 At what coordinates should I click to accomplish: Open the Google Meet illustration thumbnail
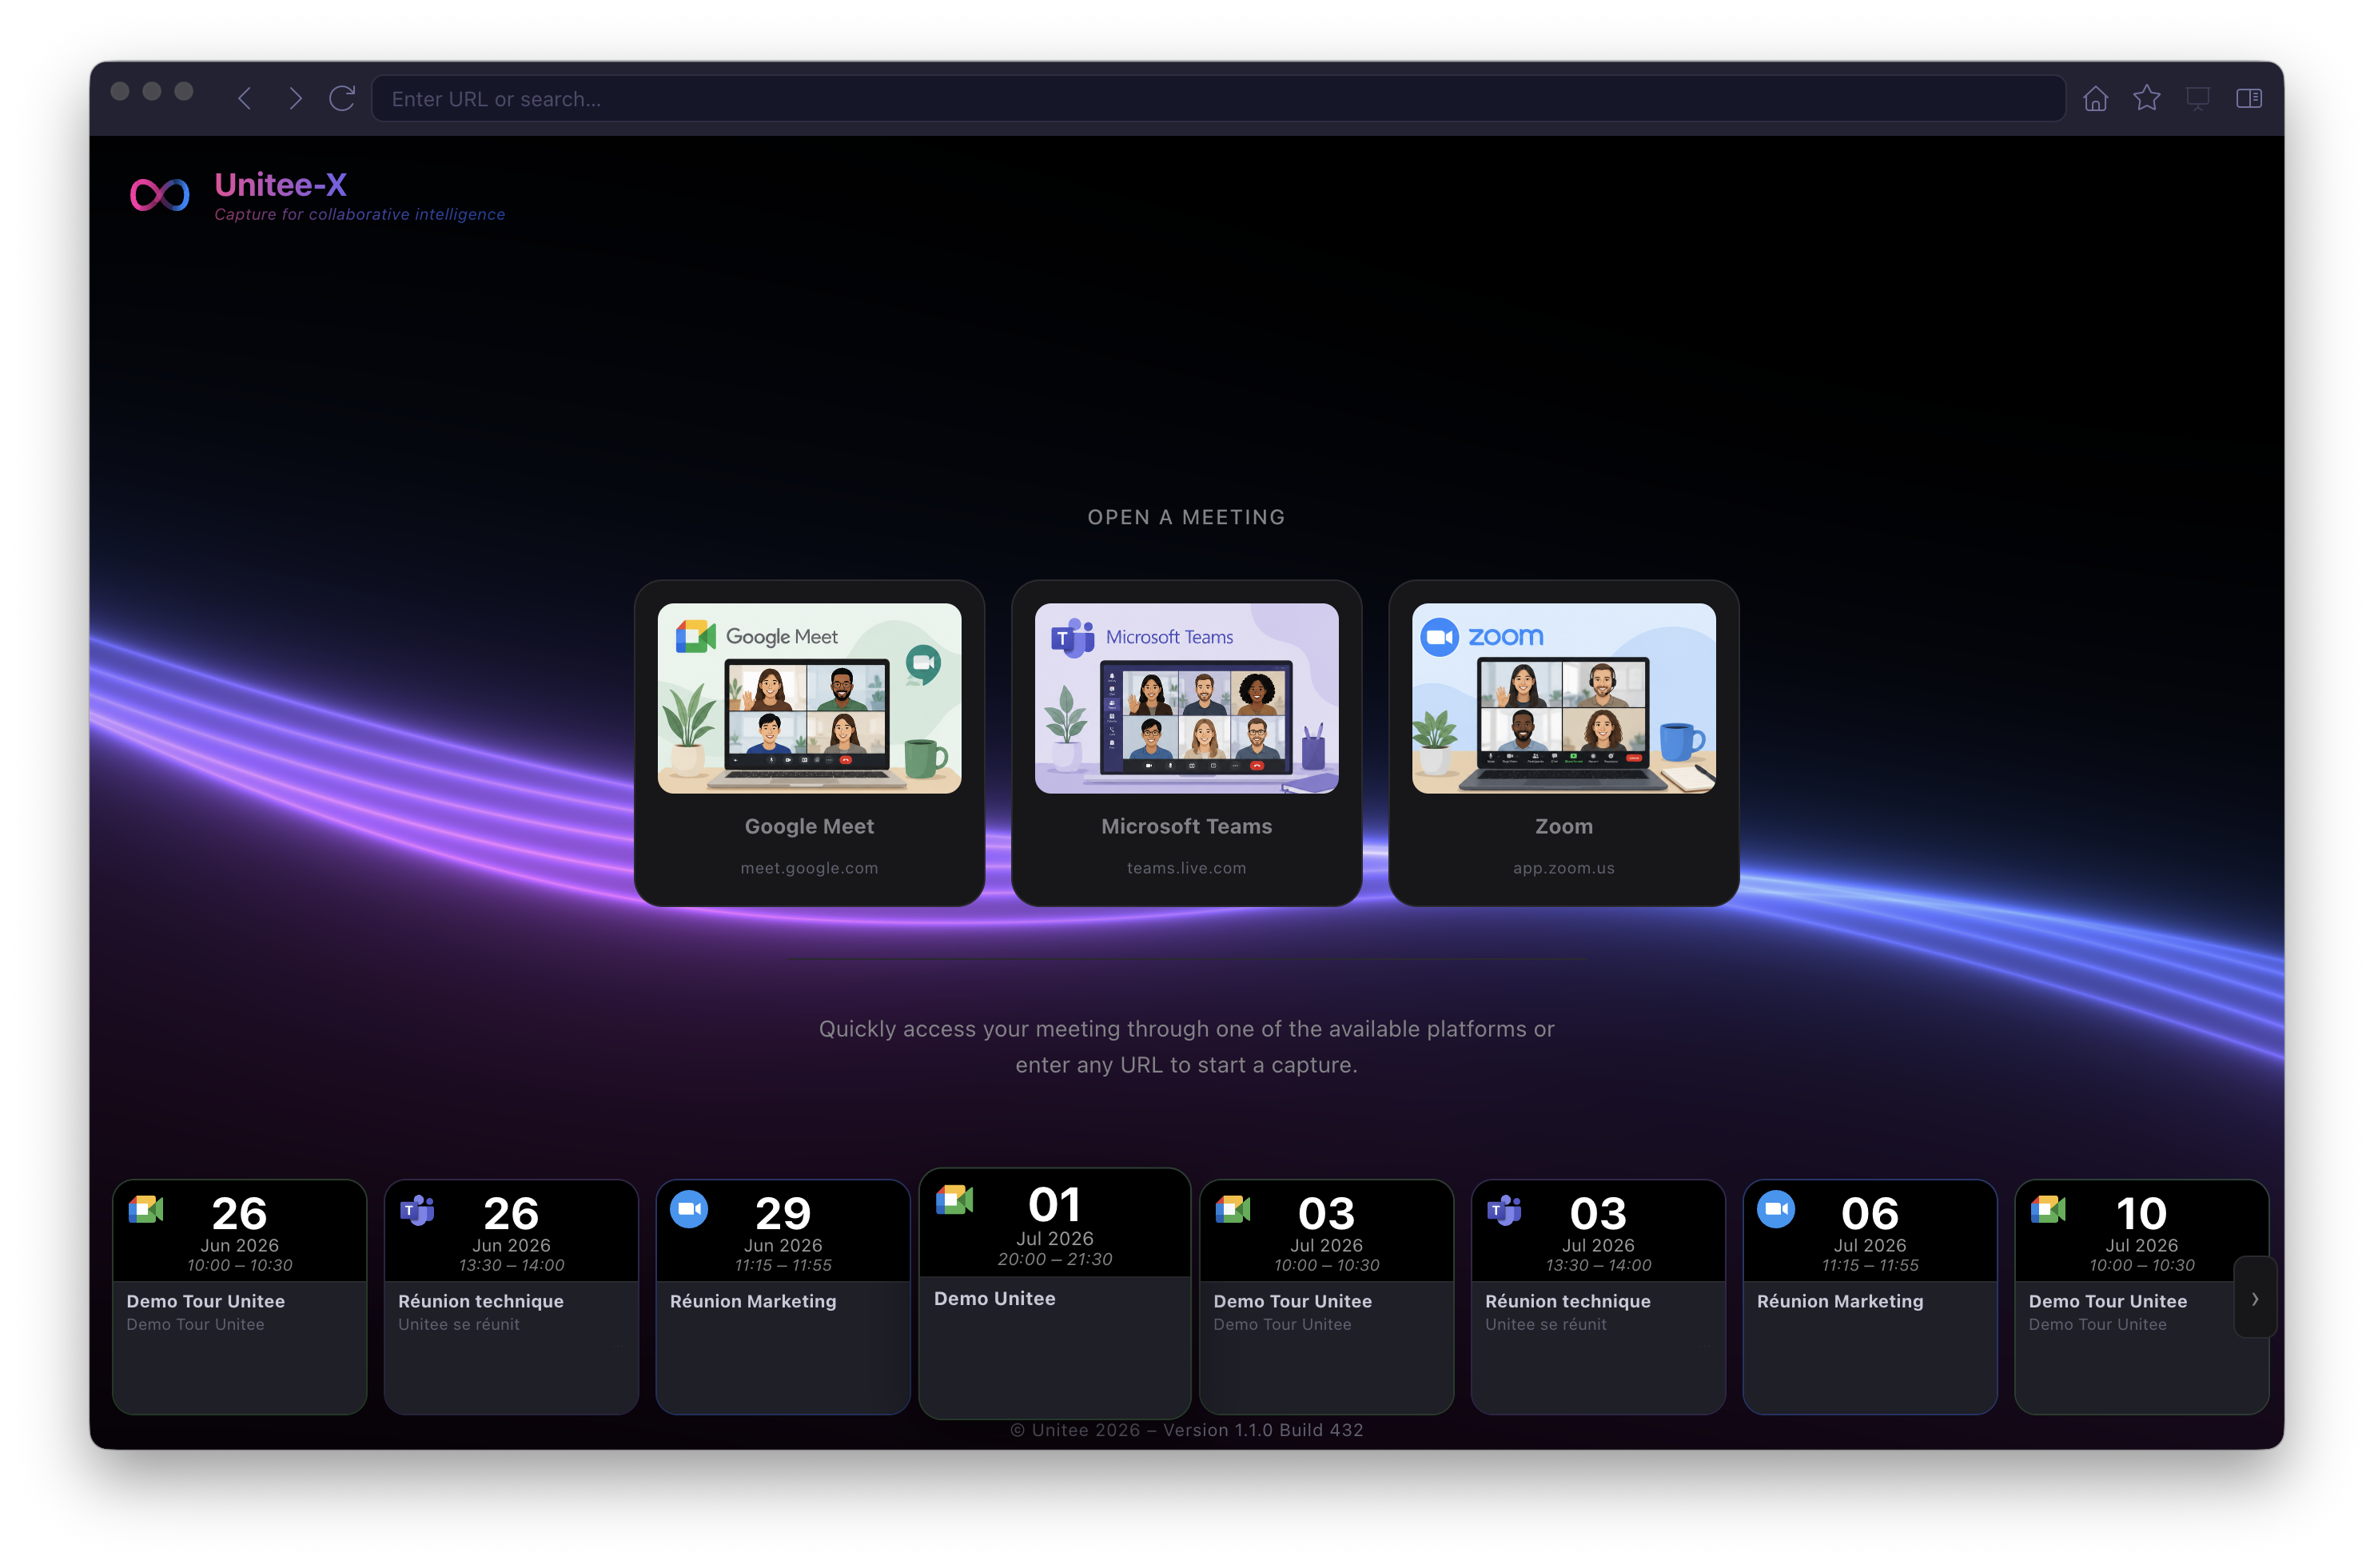click(809, 698)
